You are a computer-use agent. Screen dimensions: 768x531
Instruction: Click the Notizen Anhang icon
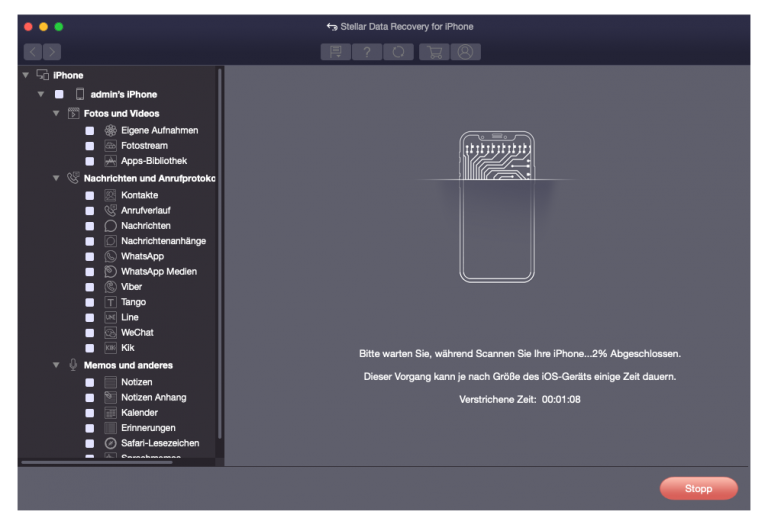111,397
